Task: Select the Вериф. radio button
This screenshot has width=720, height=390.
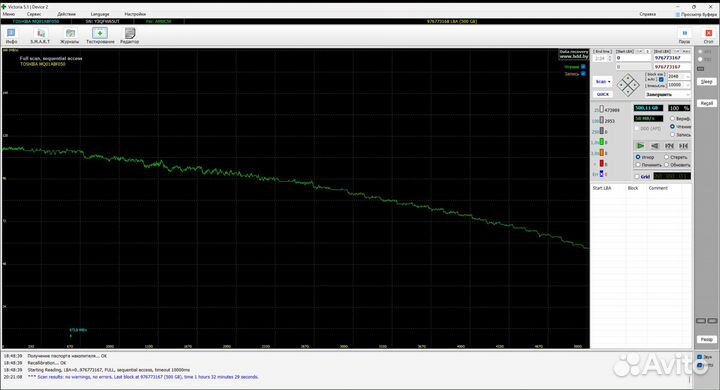Action: 672,119
